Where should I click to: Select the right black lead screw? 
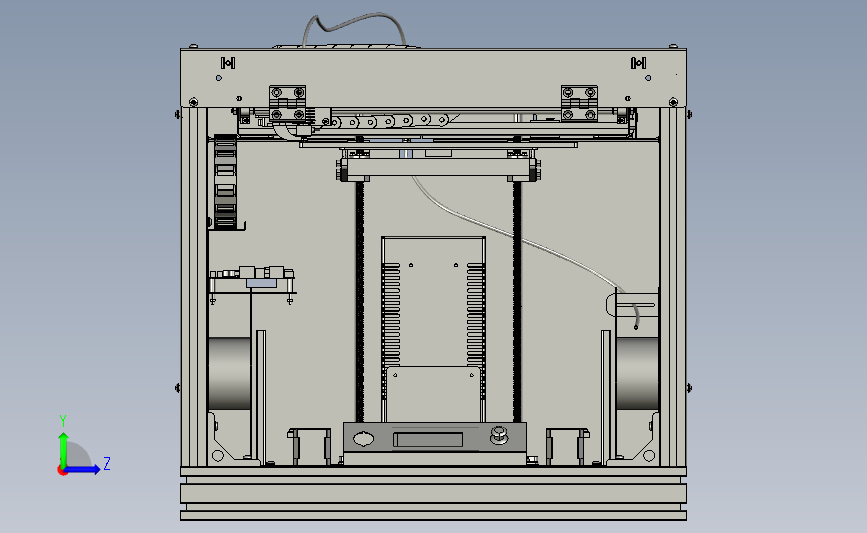[517, 301]
